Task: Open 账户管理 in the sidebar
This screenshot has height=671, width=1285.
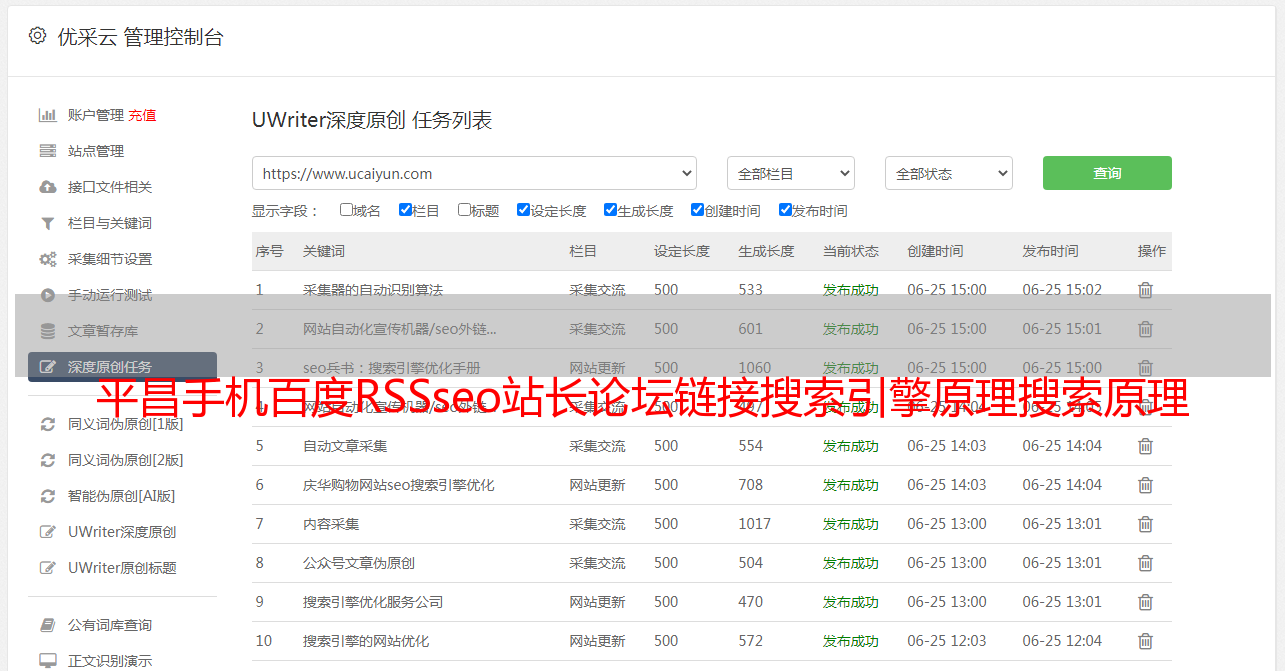Action: point(96,115)
